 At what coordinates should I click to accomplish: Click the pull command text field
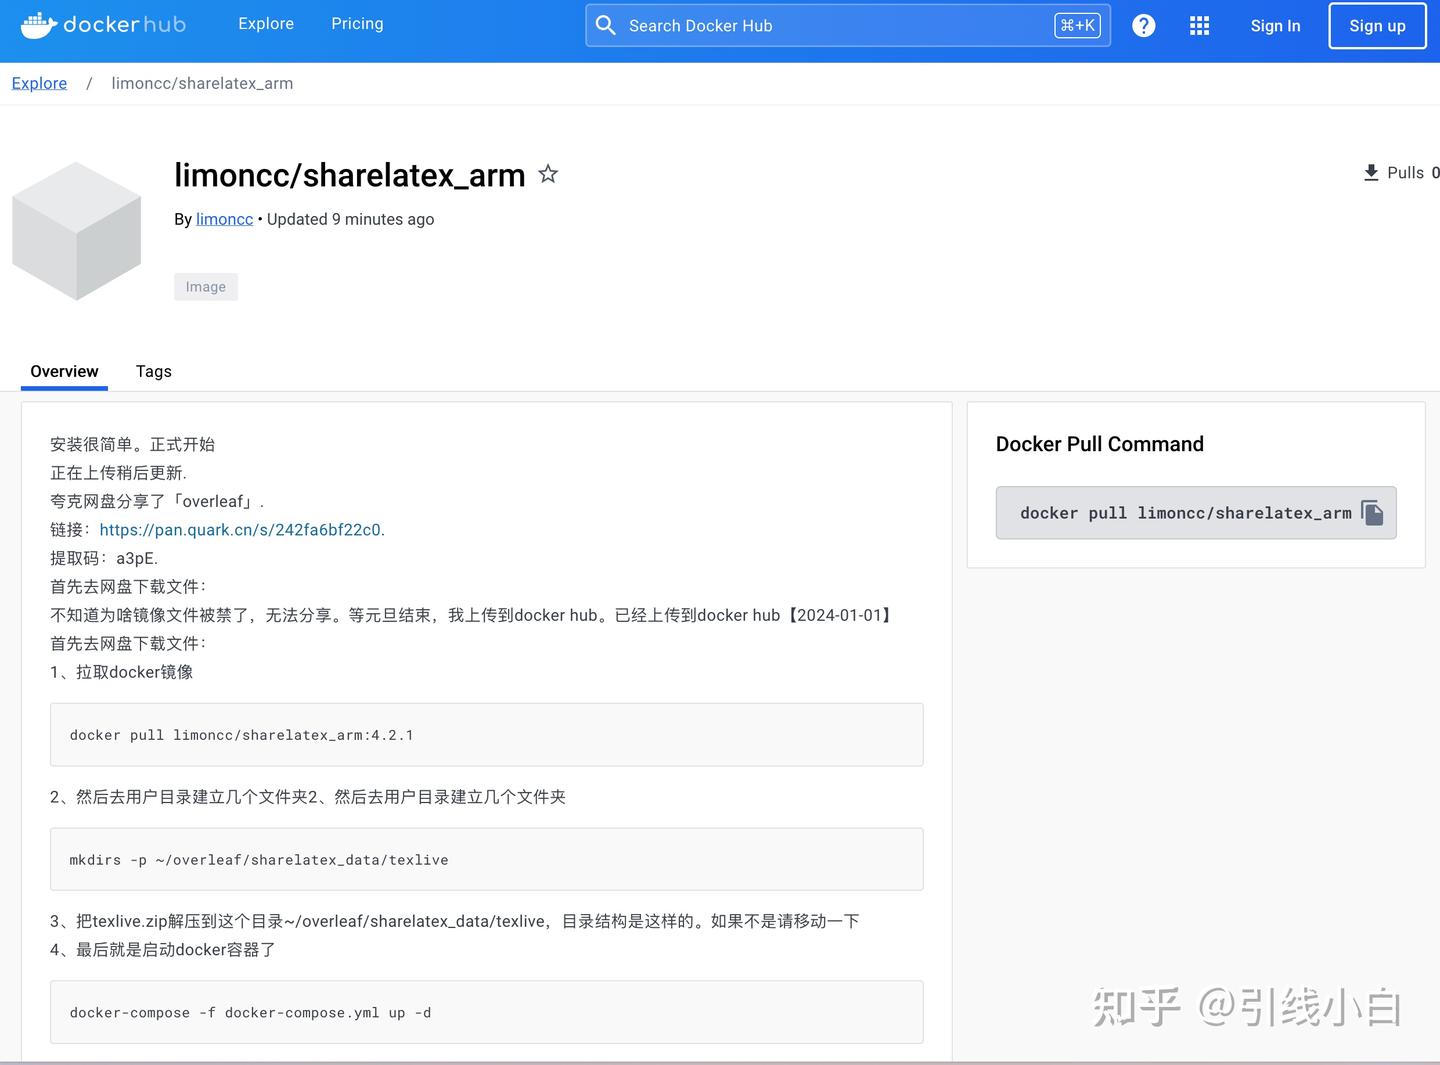click(1196, 513)
